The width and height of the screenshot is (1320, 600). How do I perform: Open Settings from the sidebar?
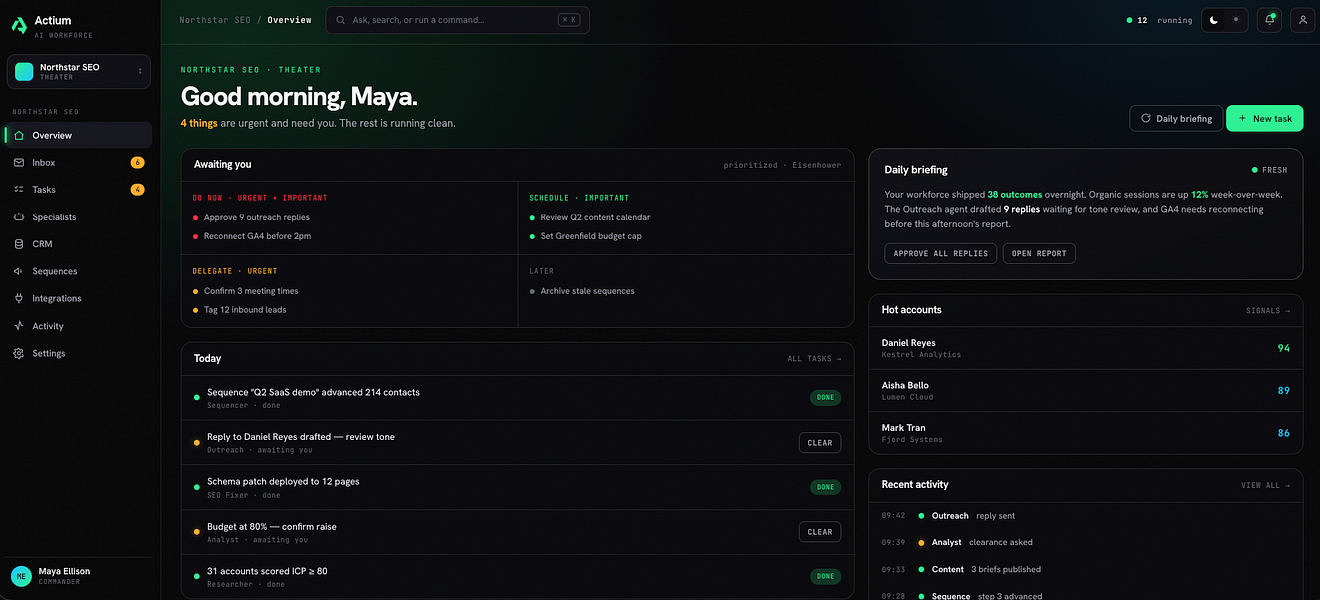(x=79, y=353)
